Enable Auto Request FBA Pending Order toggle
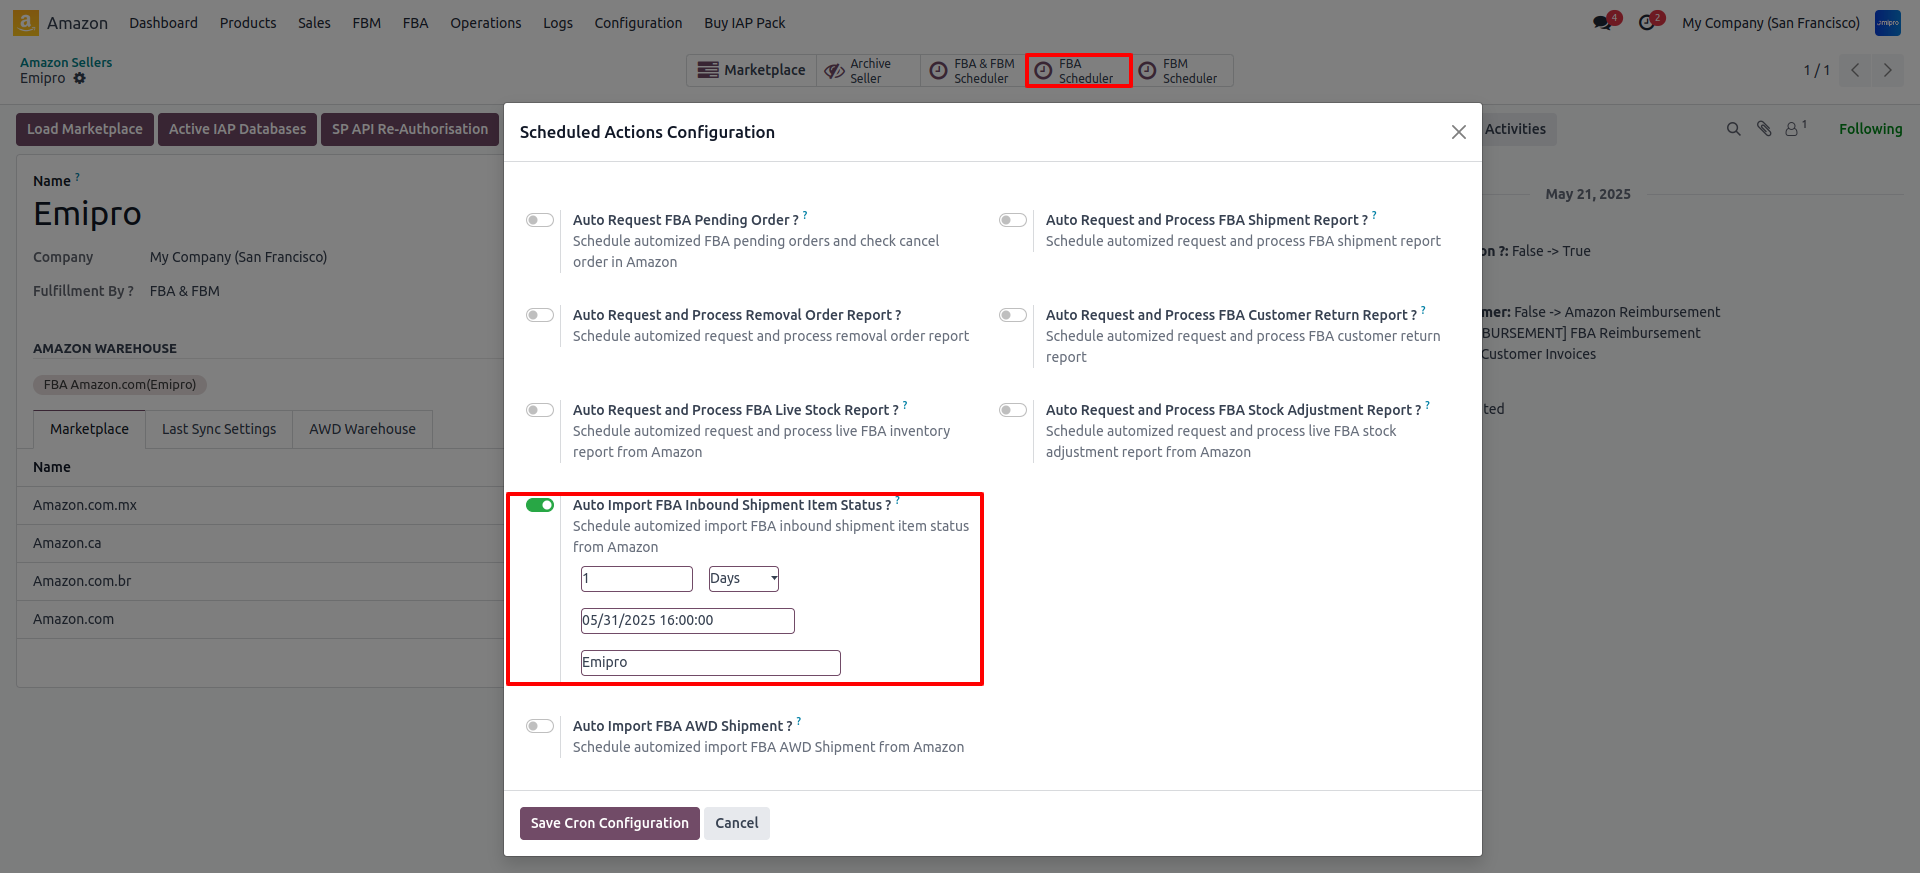The width and height of the screenshot is (1920, 873). pos(540,220)
